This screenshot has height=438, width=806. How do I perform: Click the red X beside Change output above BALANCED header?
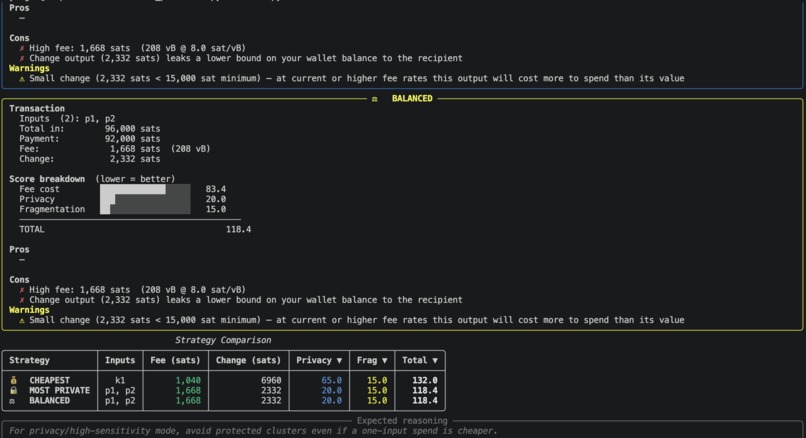pyautogui.click(x=22, y=58)
